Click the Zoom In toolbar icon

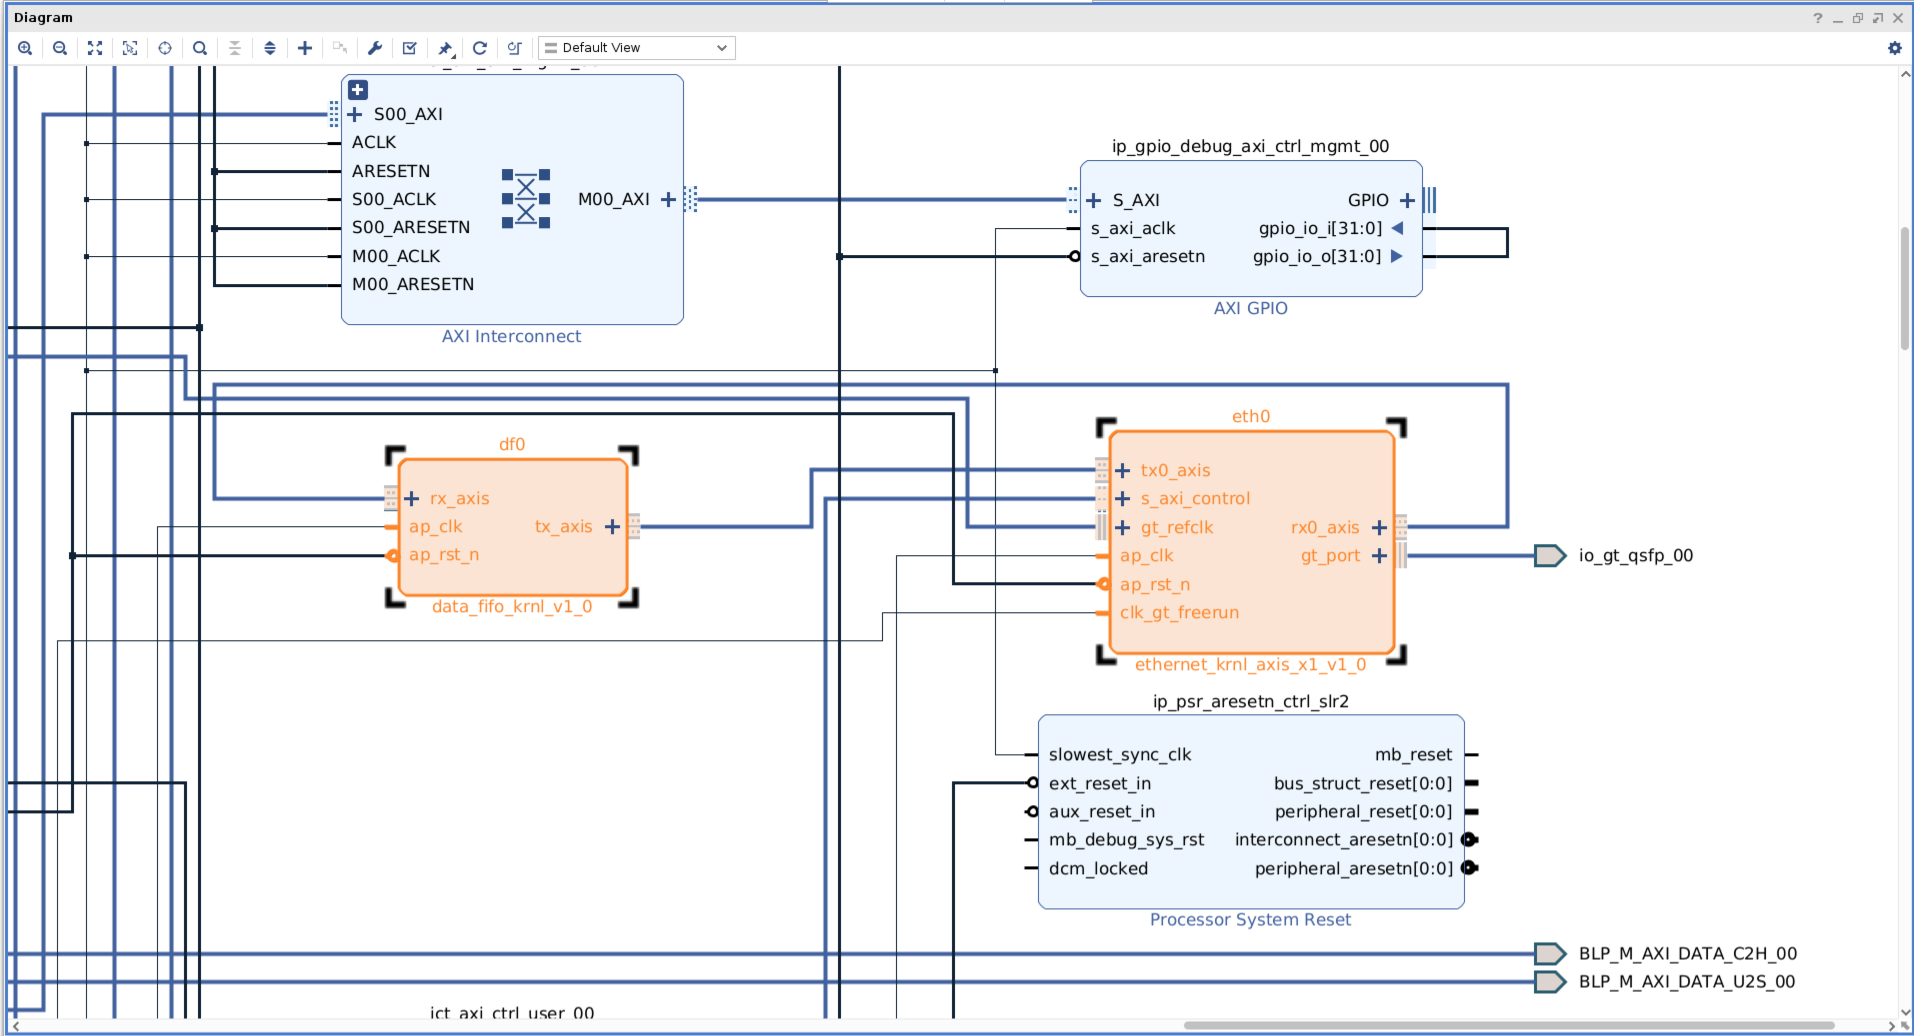[25, 48]
